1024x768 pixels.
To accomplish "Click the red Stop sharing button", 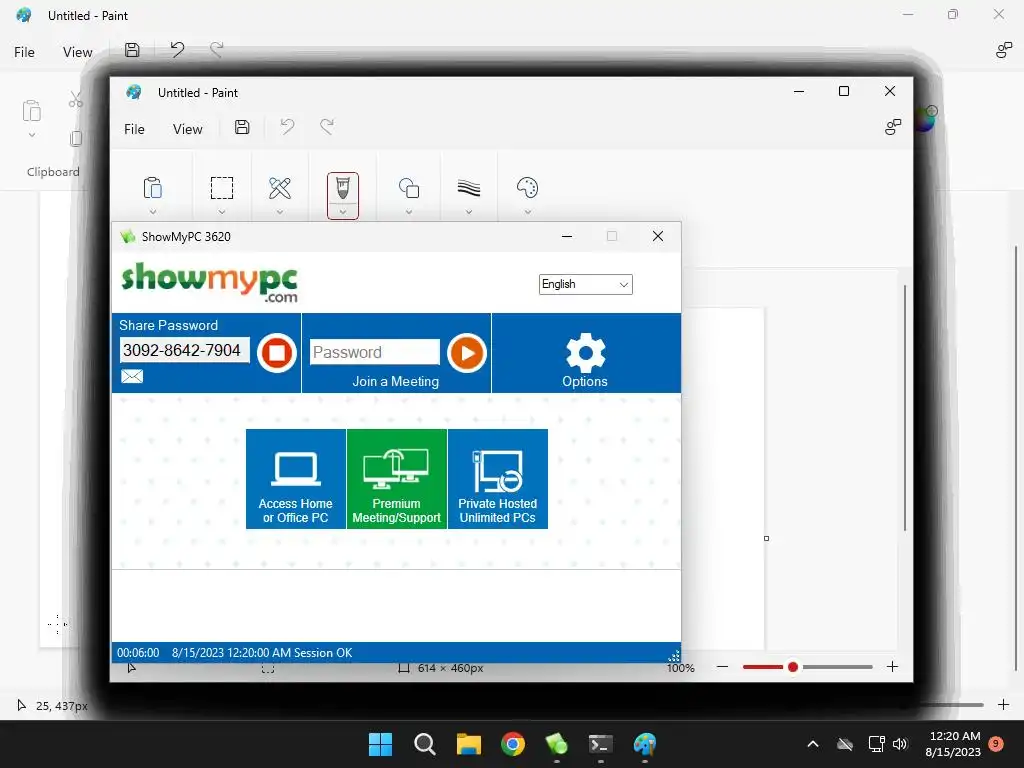I will (277, 353).
